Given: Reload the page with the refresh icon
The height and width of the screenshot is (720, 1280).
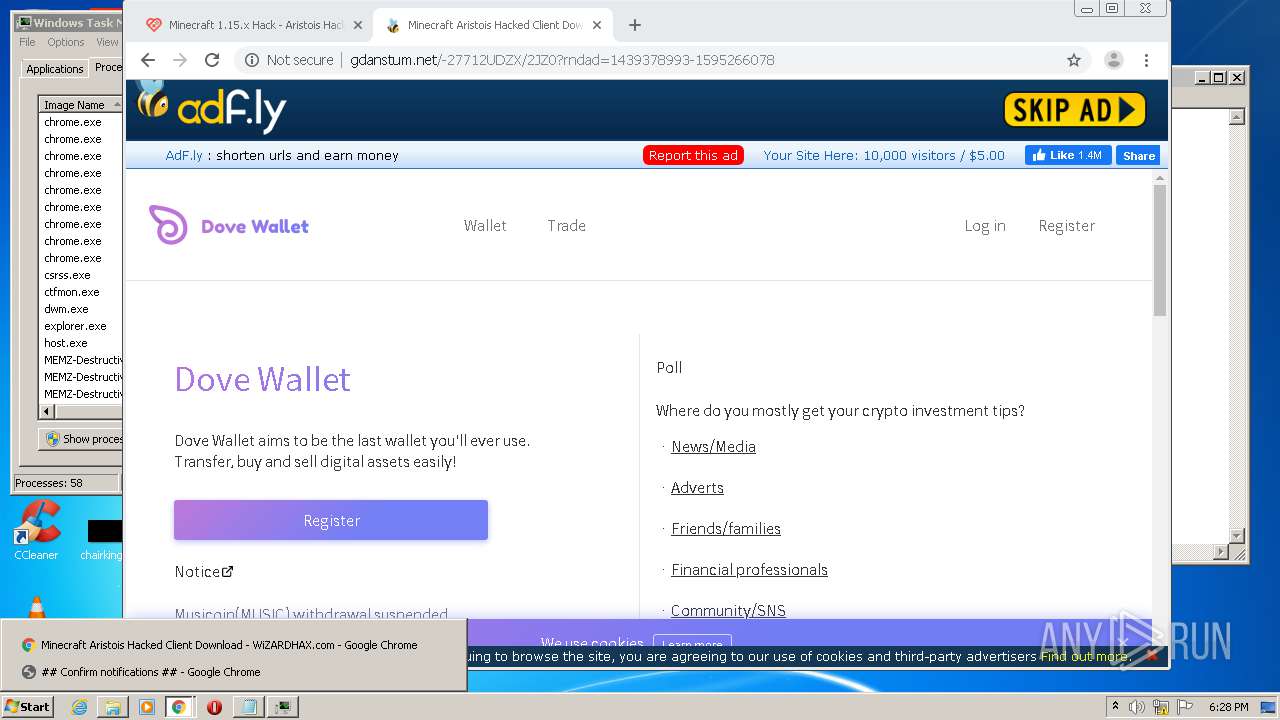Looking at the screenshot, I should click(x=212, y=60).
